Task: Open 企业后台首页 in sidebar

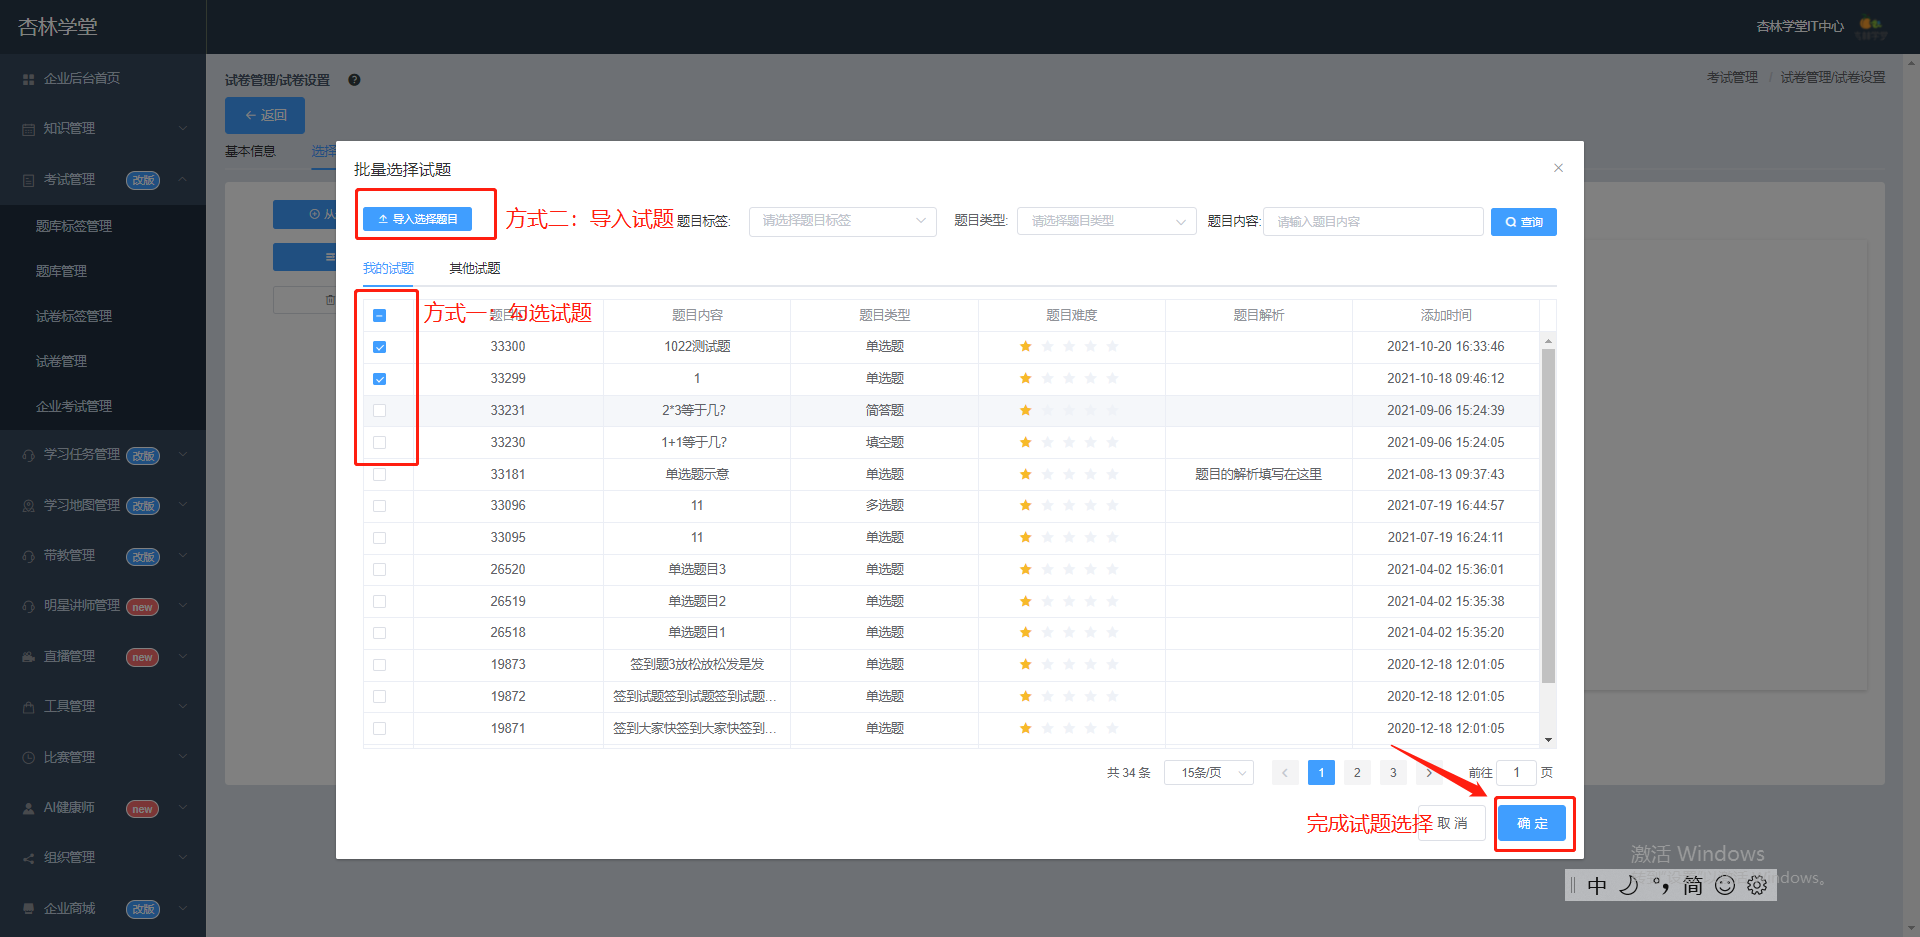Action: click(x=103, y=78)
